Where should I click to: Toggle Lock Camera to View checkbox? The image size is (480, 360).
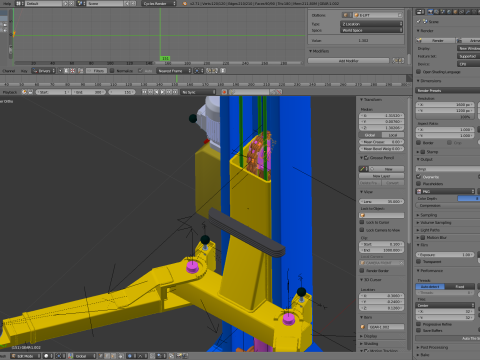pos(362,230)
